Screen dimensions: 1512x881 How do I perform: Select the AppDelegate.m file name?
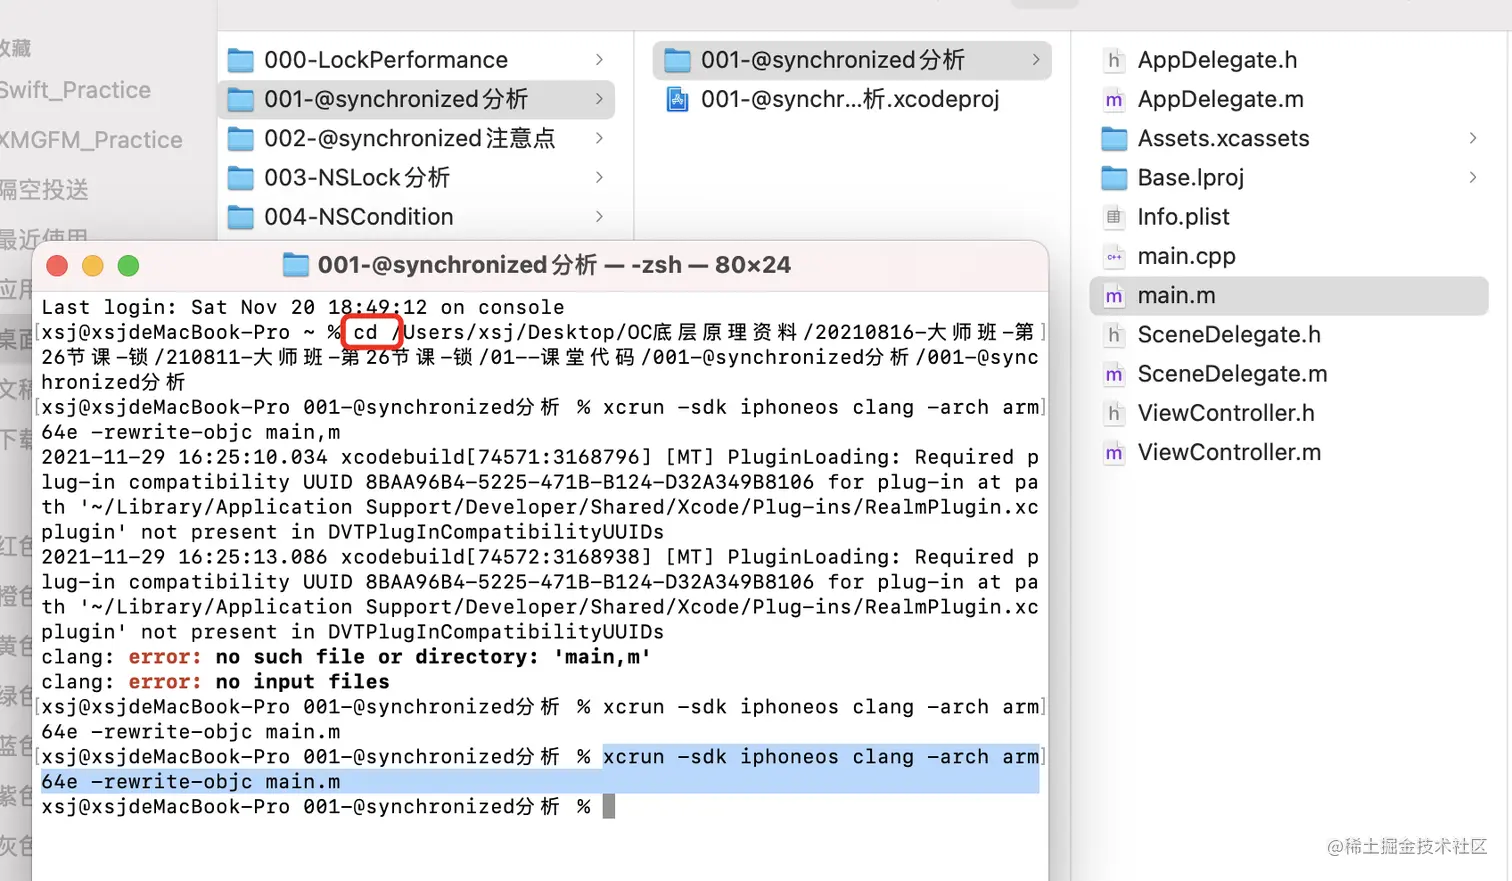[1220, 99]
